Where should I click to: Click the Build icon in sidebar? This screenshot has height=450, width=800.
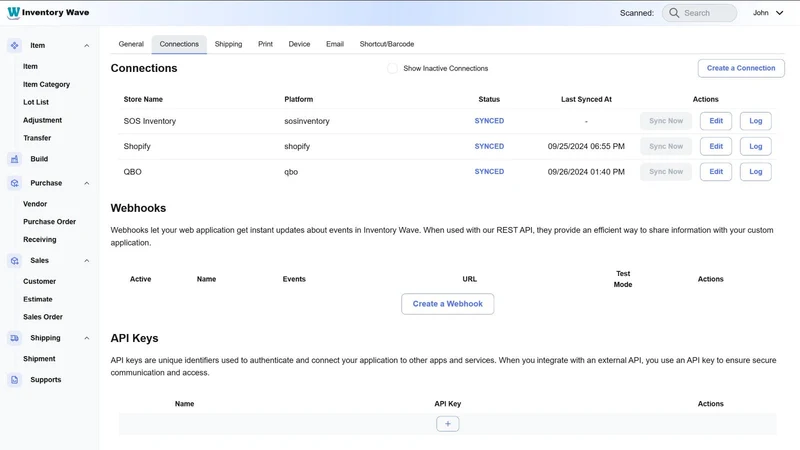[14, 159]
